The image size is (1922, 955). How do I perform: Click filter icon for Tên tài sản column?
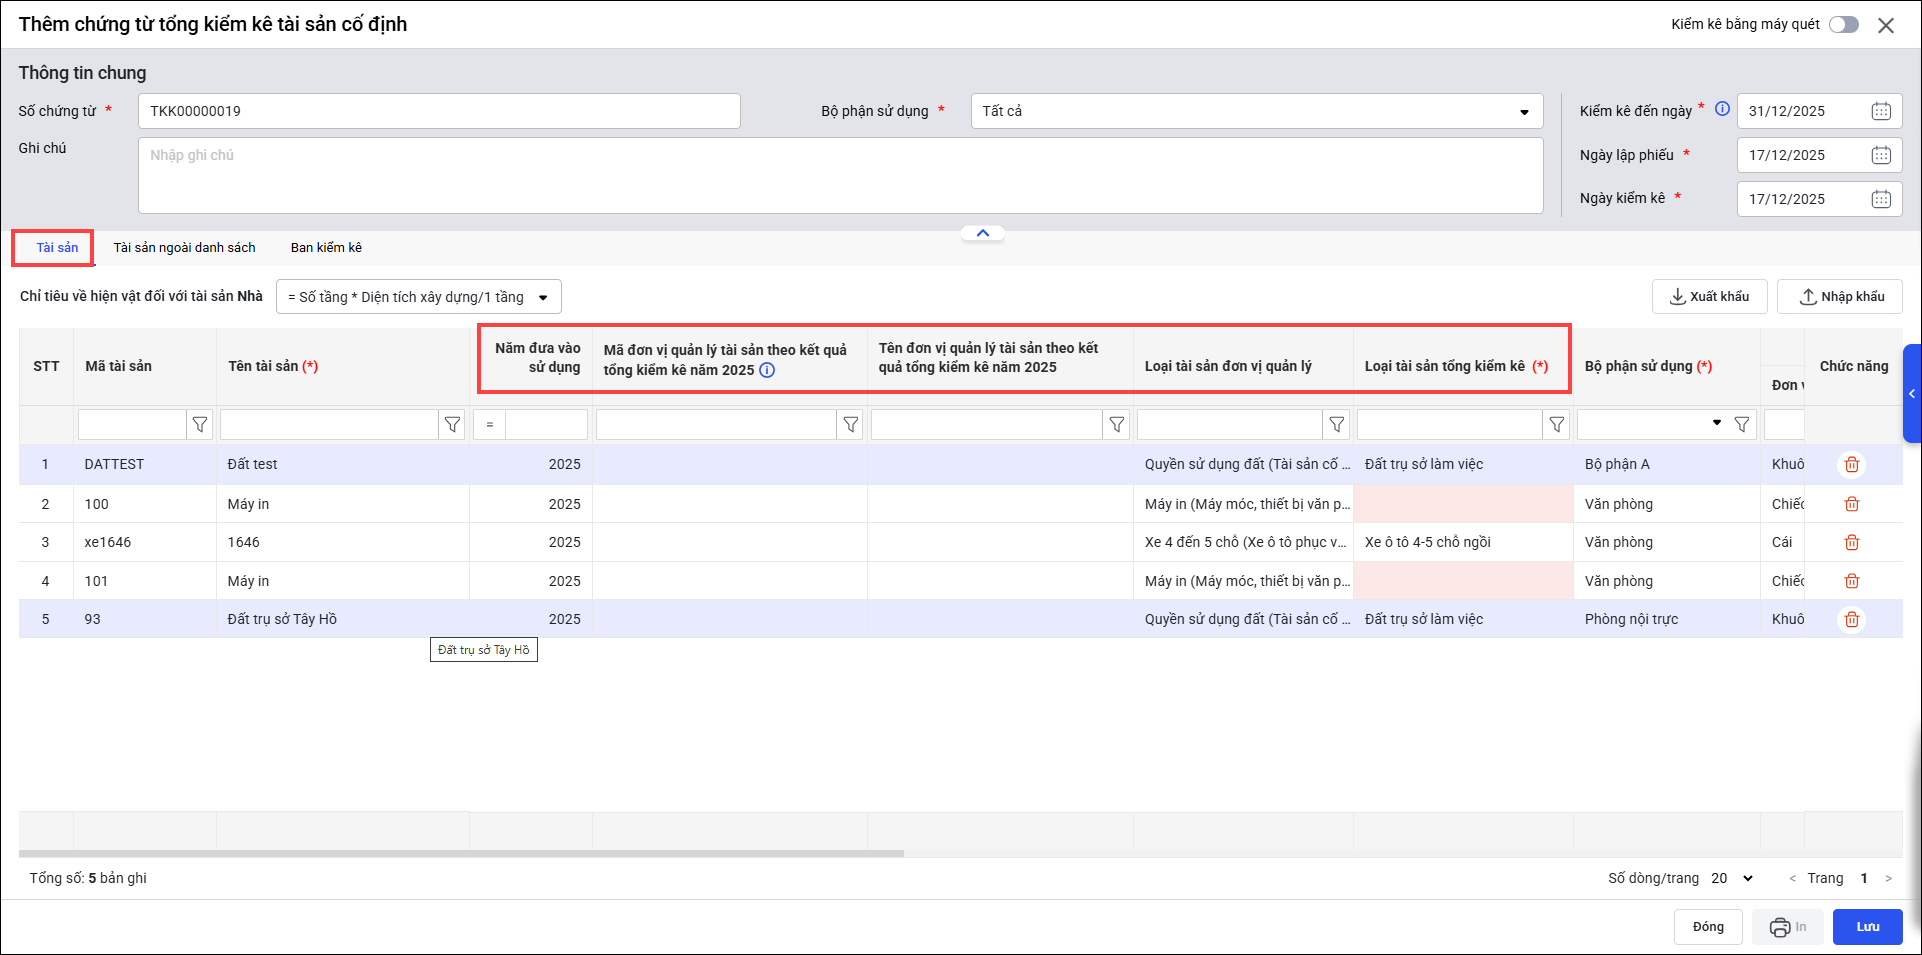(x=452, y=425)
